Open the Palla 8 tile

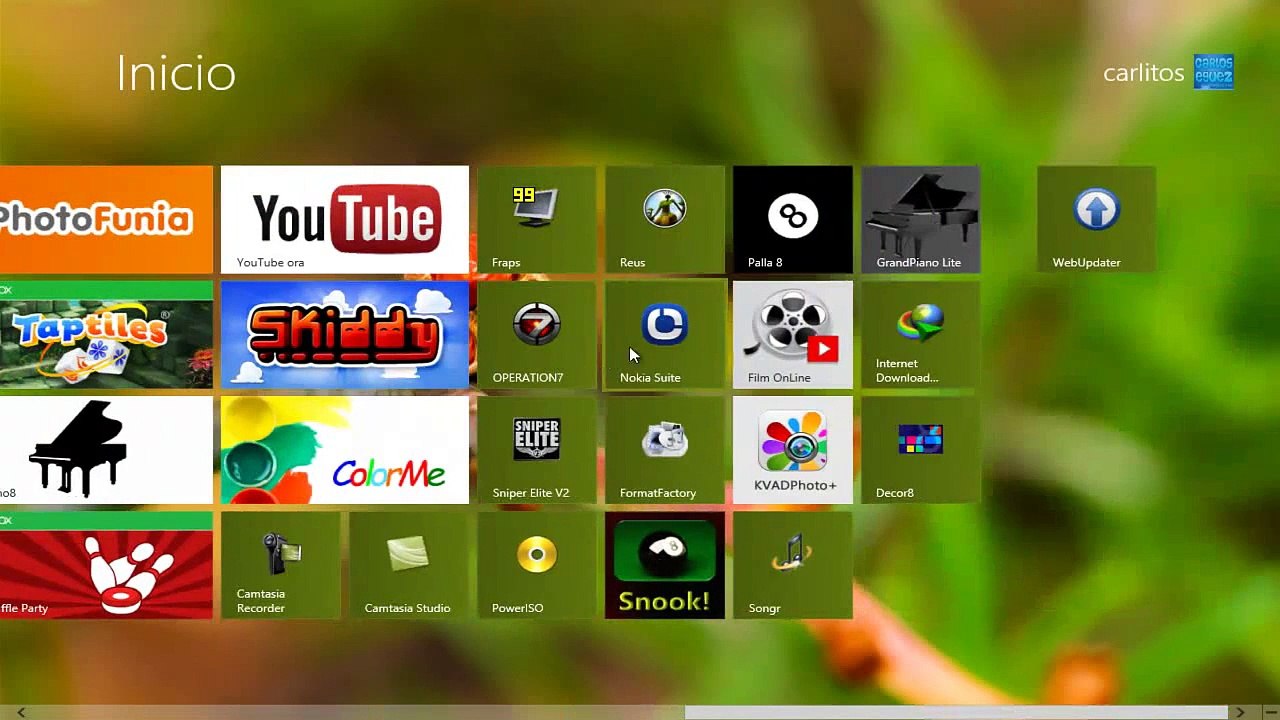pos(792,219)
